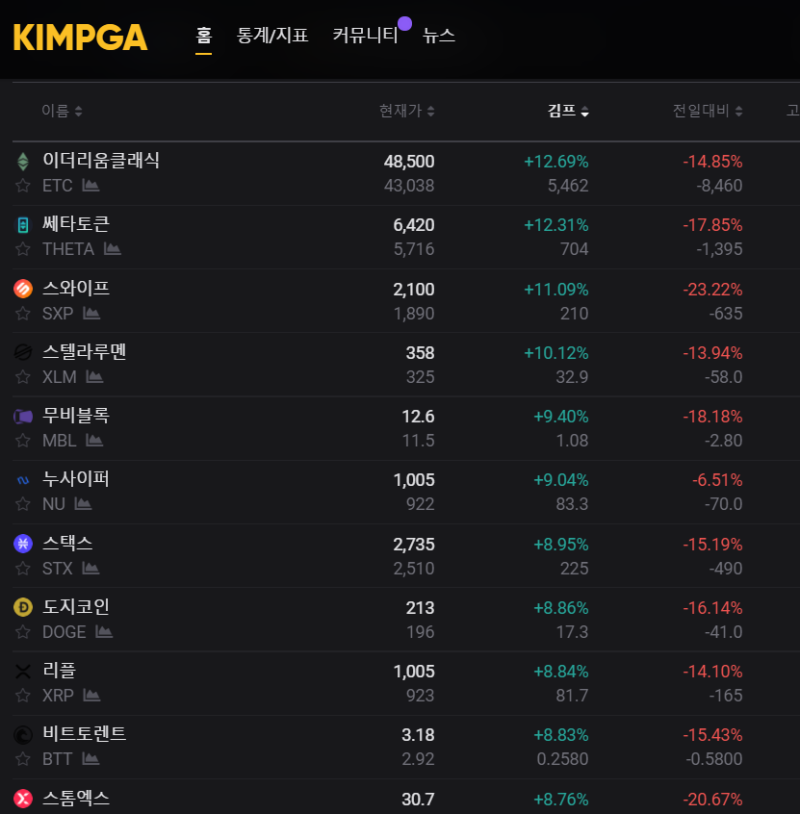Open 누사이퍼 coin details
Image resolution: width=800 pixels, height=814 pixels.
[76, 479]
